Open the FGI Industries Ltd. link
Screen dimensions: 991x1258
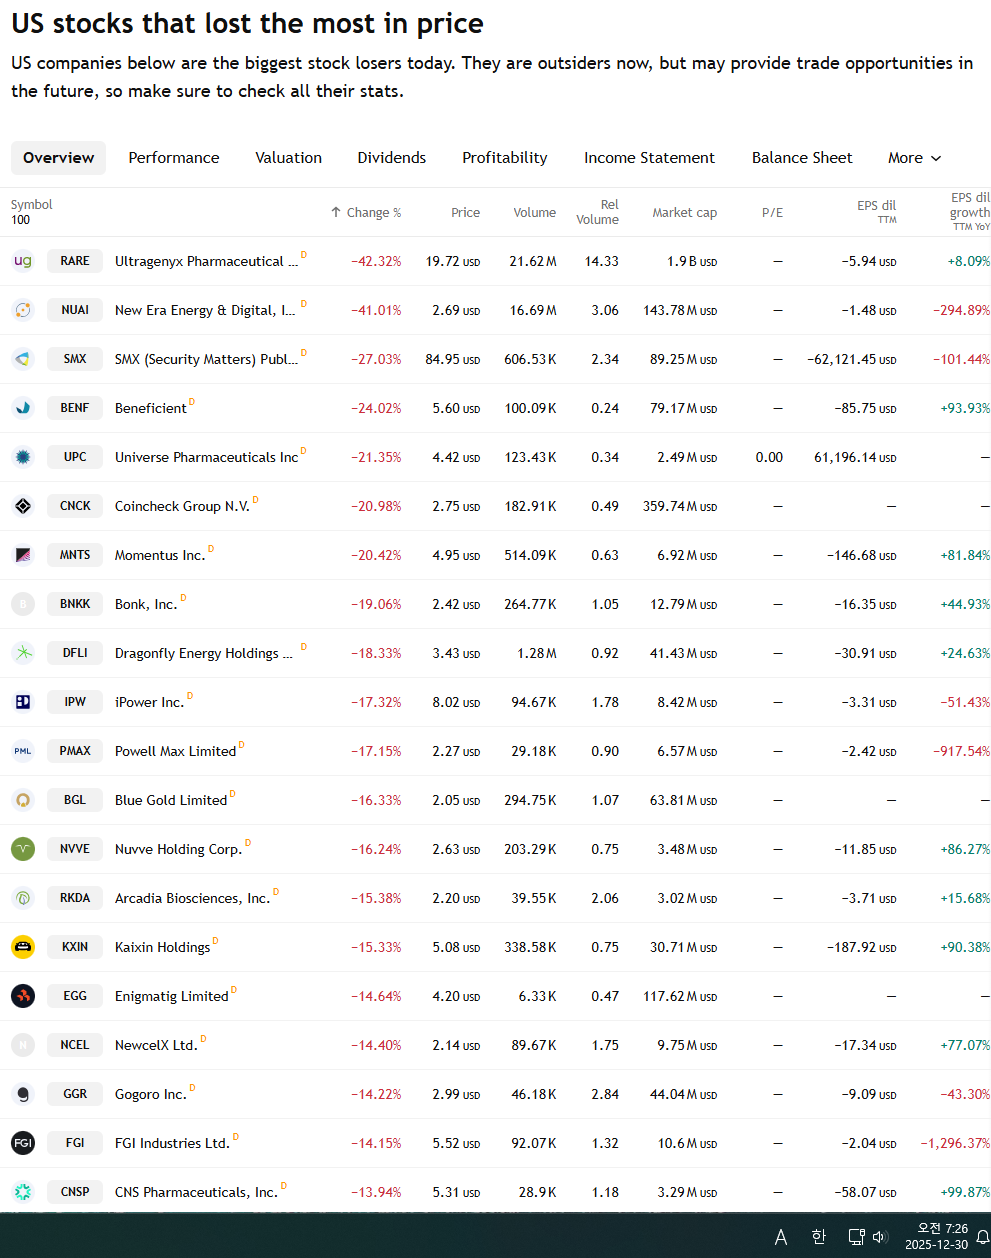pos(172,1143)
